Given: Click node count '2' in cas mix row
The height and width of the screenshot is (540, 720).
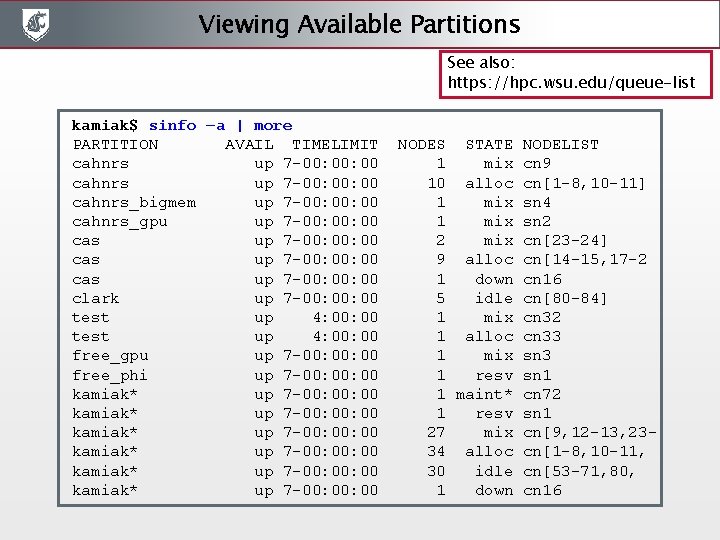Looking at the screenshot, I should [441, 241].
